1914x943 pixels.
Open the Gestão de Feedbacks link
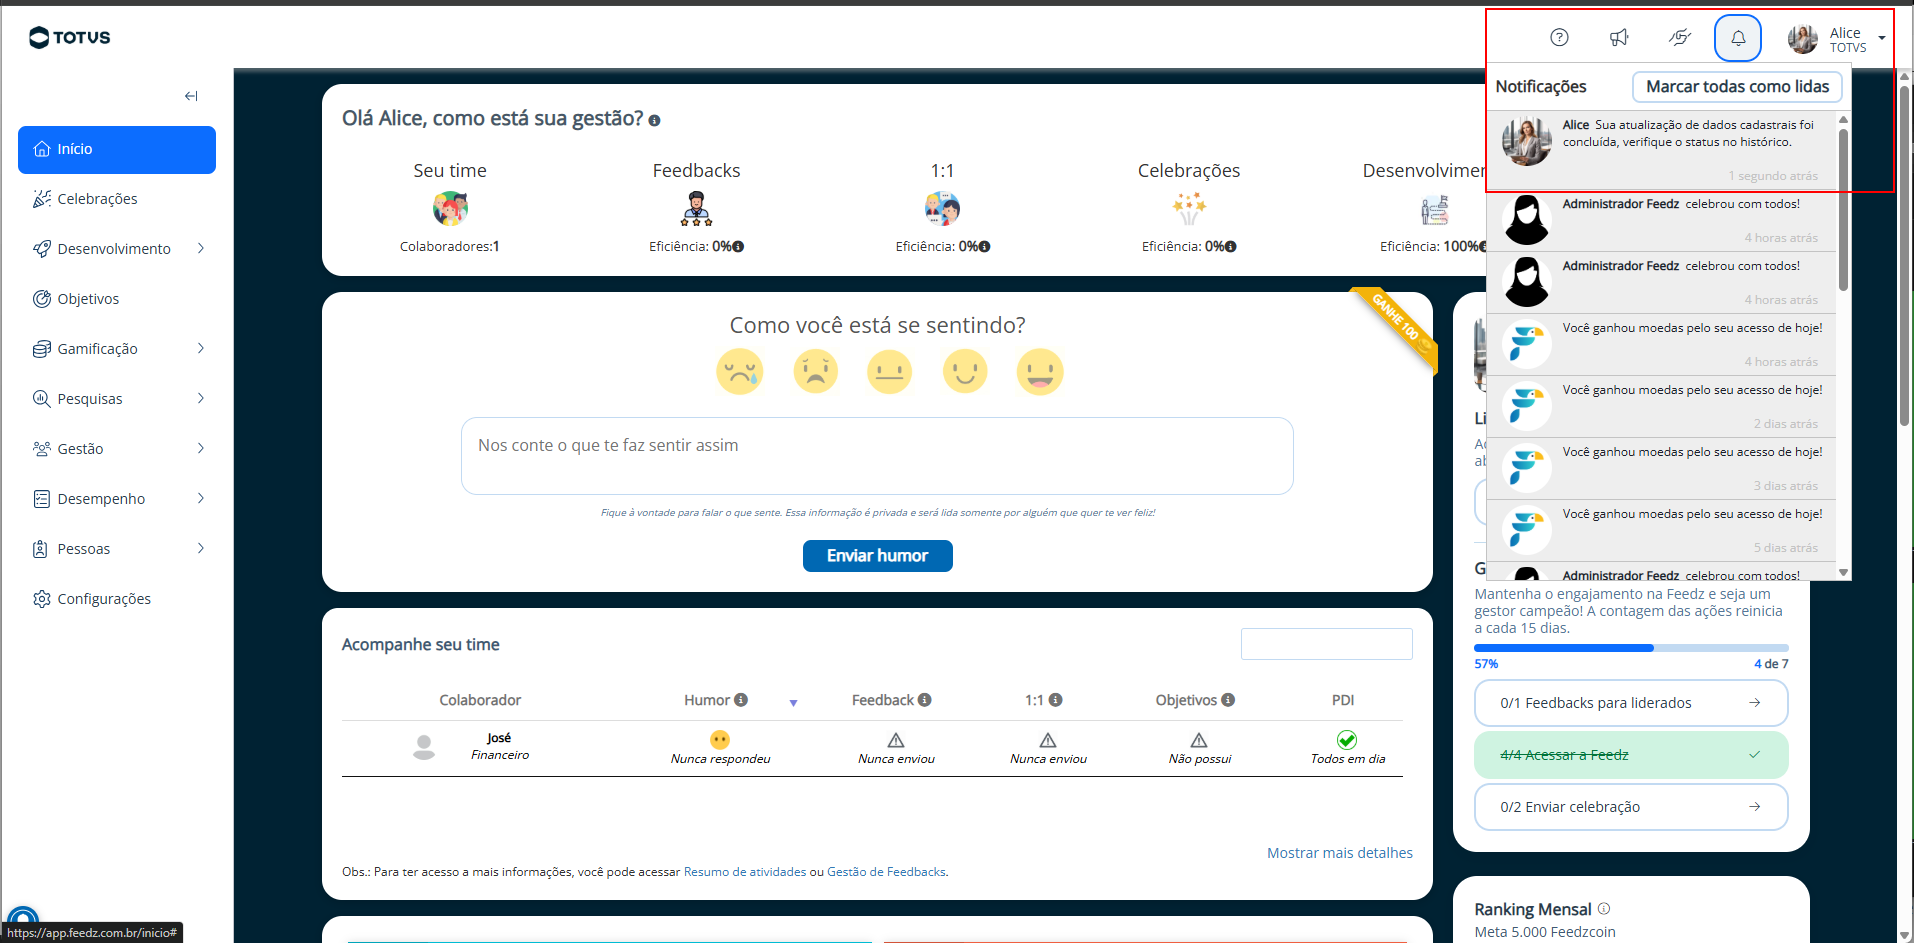pos(886,872)
